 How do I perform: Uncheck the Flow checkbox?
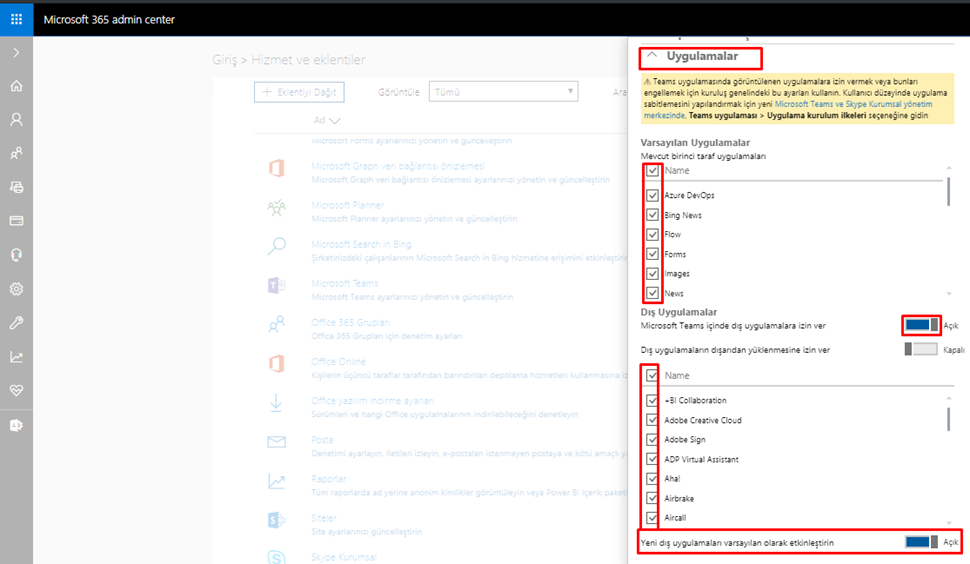pos(652,234)
